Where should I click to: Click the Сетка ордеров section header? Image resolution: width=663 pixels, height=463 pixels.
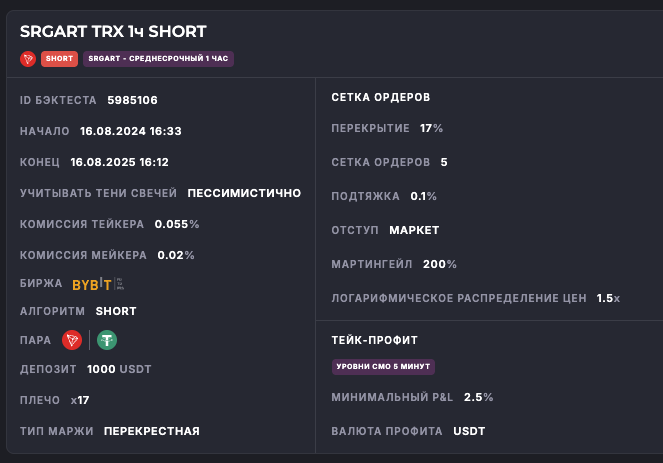[x=381, y=98]
